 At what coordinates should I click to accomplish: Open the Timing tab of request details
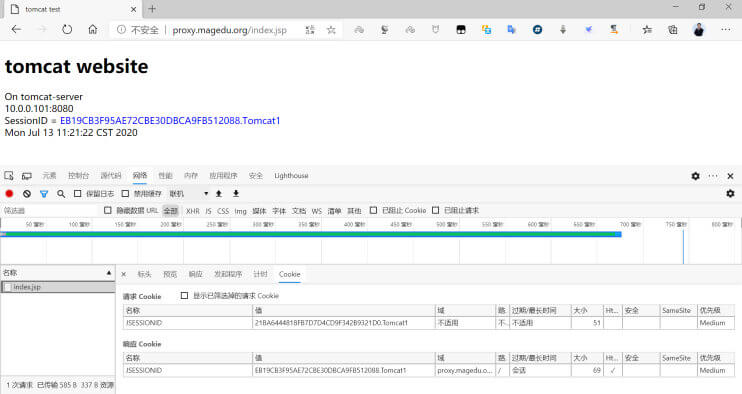[260, 274]
